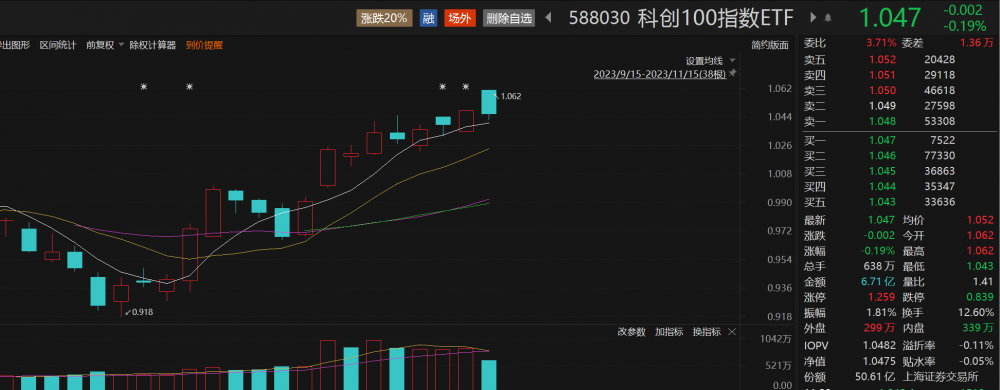Click the bell alert icon beside ETF name

pos(828,18)
